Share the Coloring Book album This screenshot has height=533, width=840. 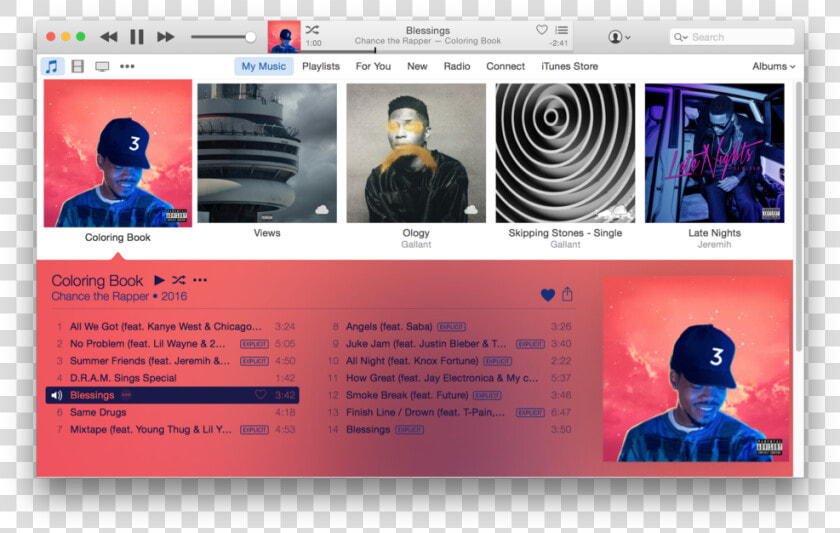tap(567, 294)
